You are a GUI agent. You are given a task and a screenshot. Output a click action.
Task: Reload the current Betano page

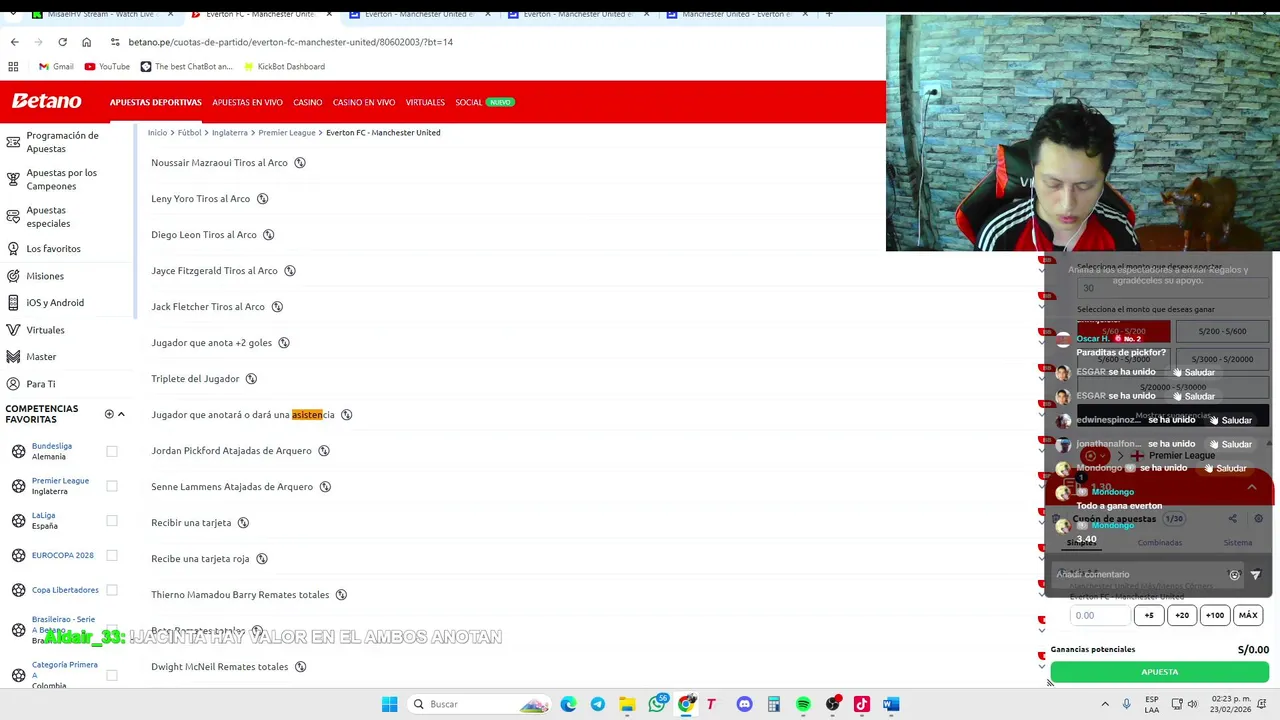(62, 42)
